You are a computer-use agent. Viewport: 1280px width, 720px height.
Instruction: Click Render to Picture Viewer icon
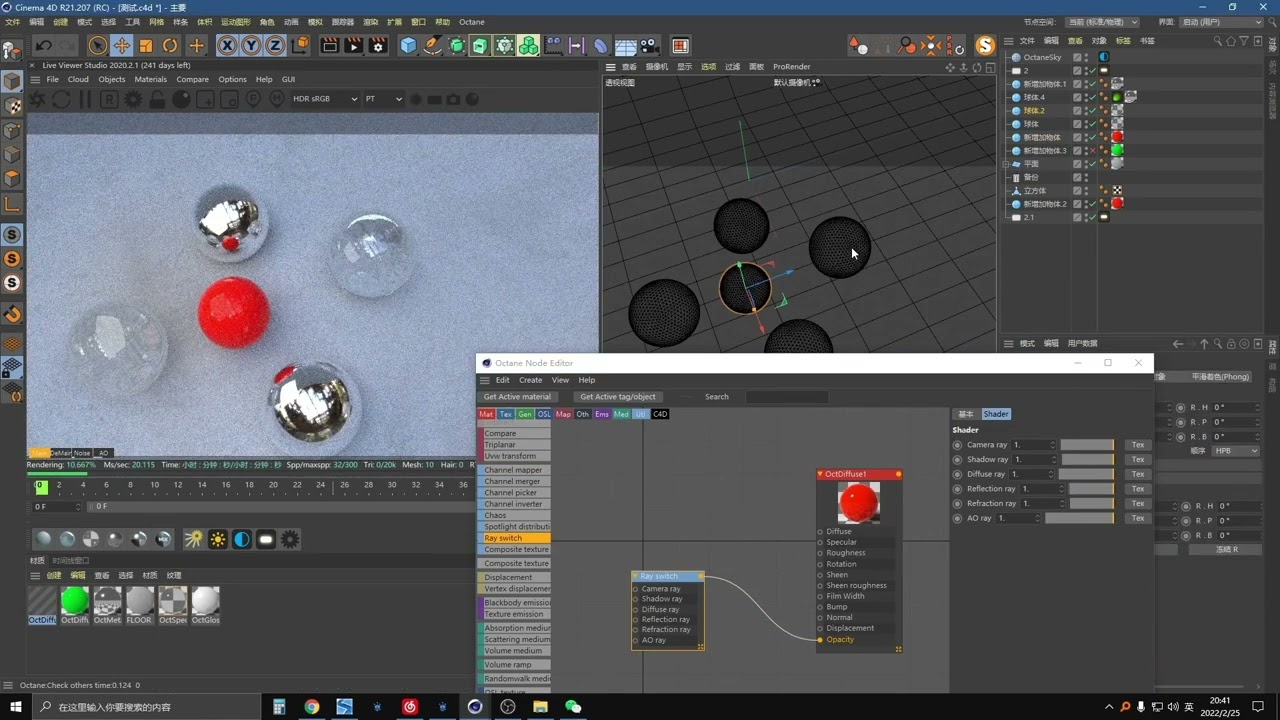tap(354, 46)
